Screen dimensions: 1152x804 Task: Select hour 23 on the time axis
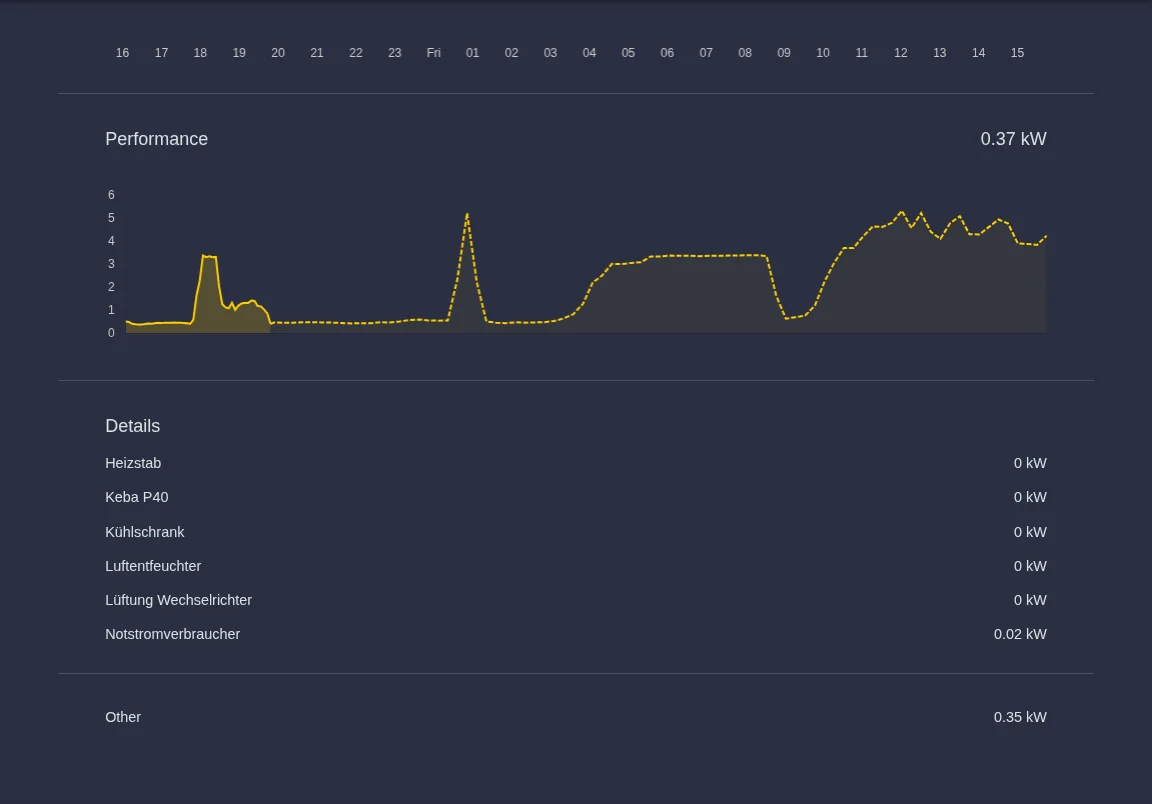[395, 53]
